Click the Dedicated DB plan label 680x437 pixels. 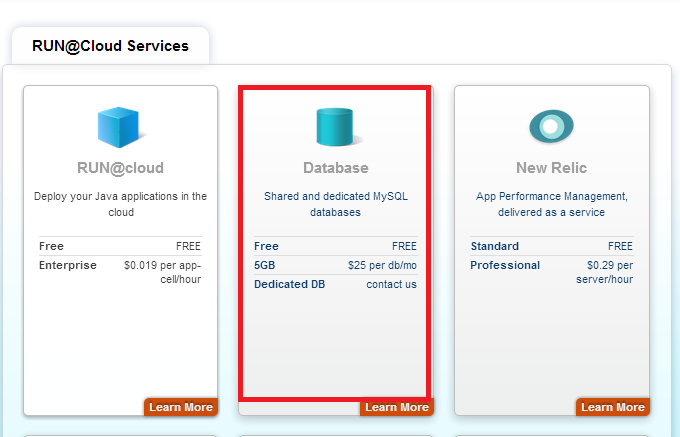pos(290,284)
